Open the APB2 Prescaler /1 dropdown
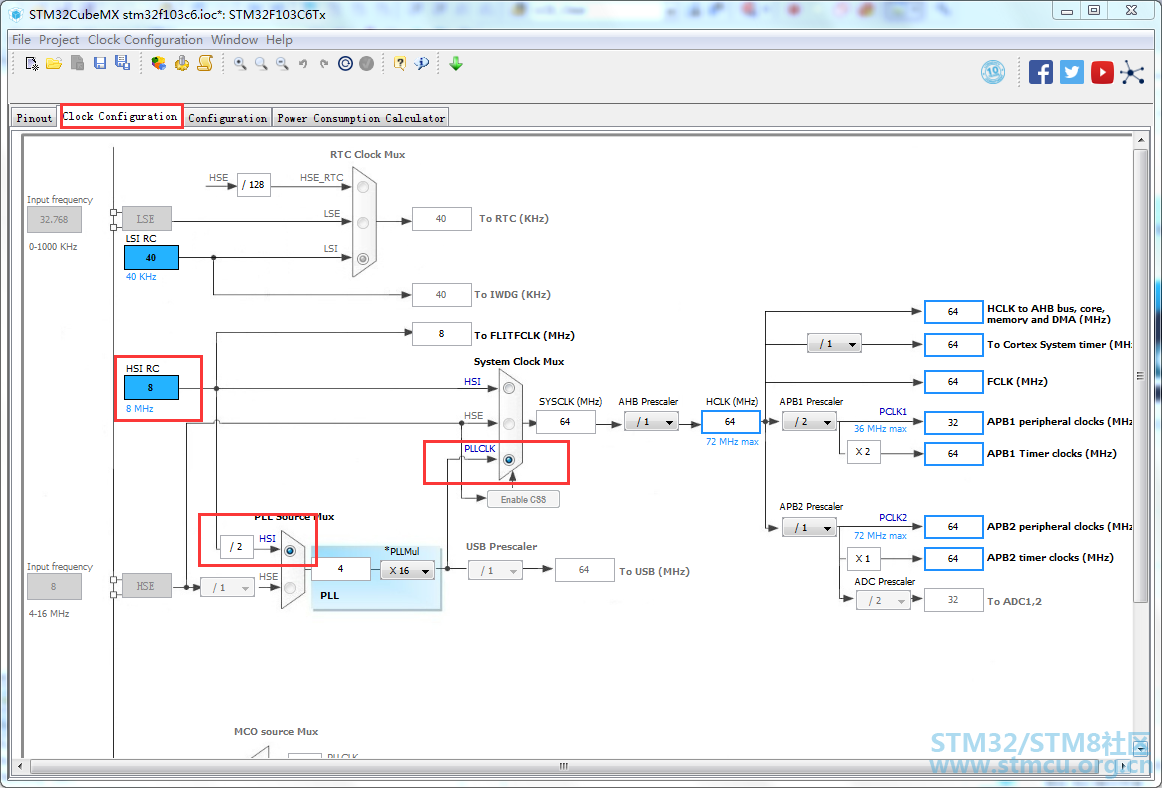1162x788 pixels. tap(809, 528)
